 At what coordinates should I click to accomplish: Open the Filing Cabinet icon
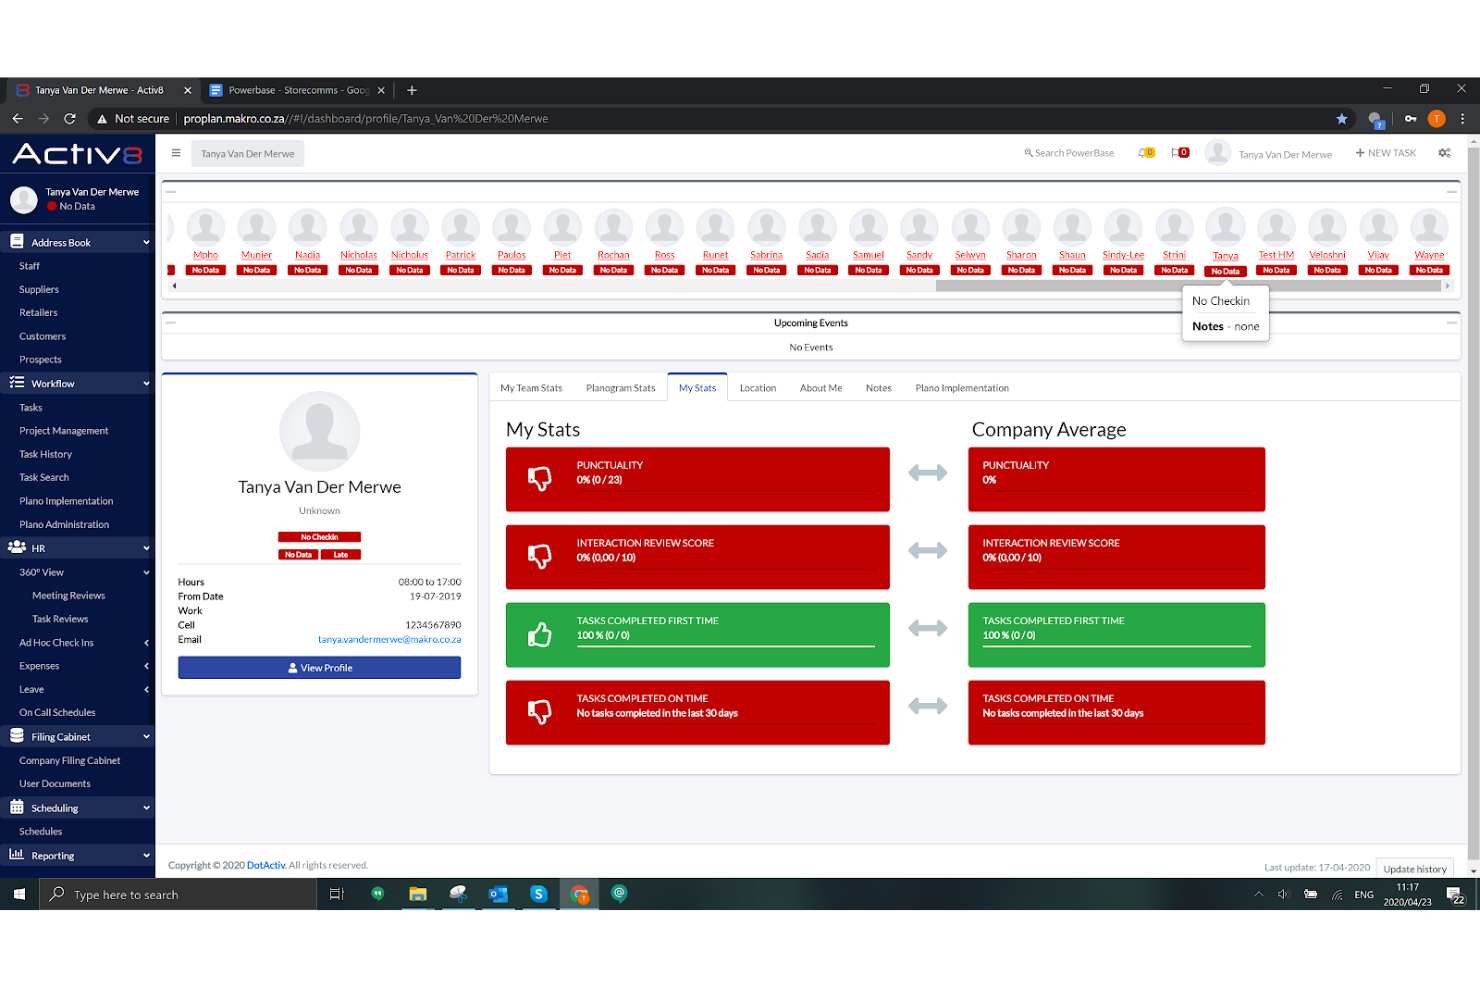pyautogui.click(x=16, y=736)
